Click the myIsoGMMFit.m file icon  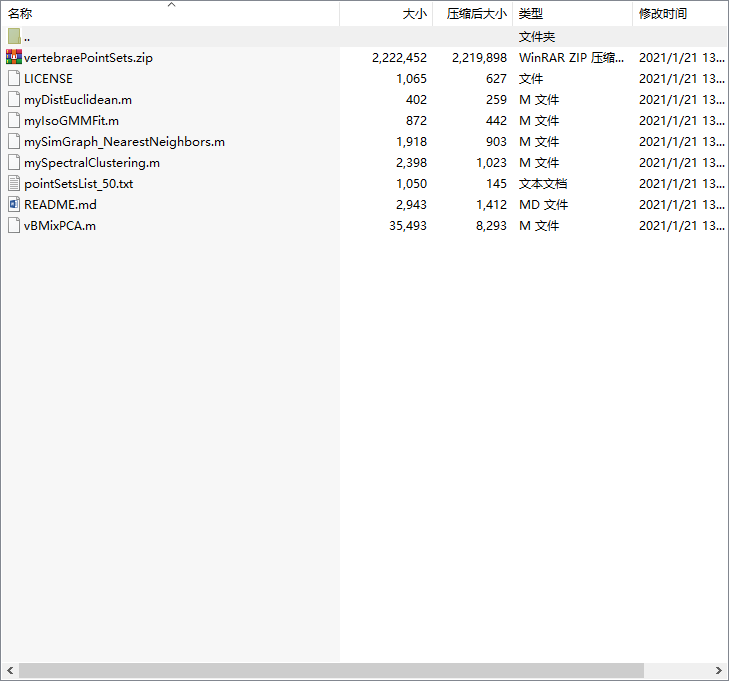[14, 120]
